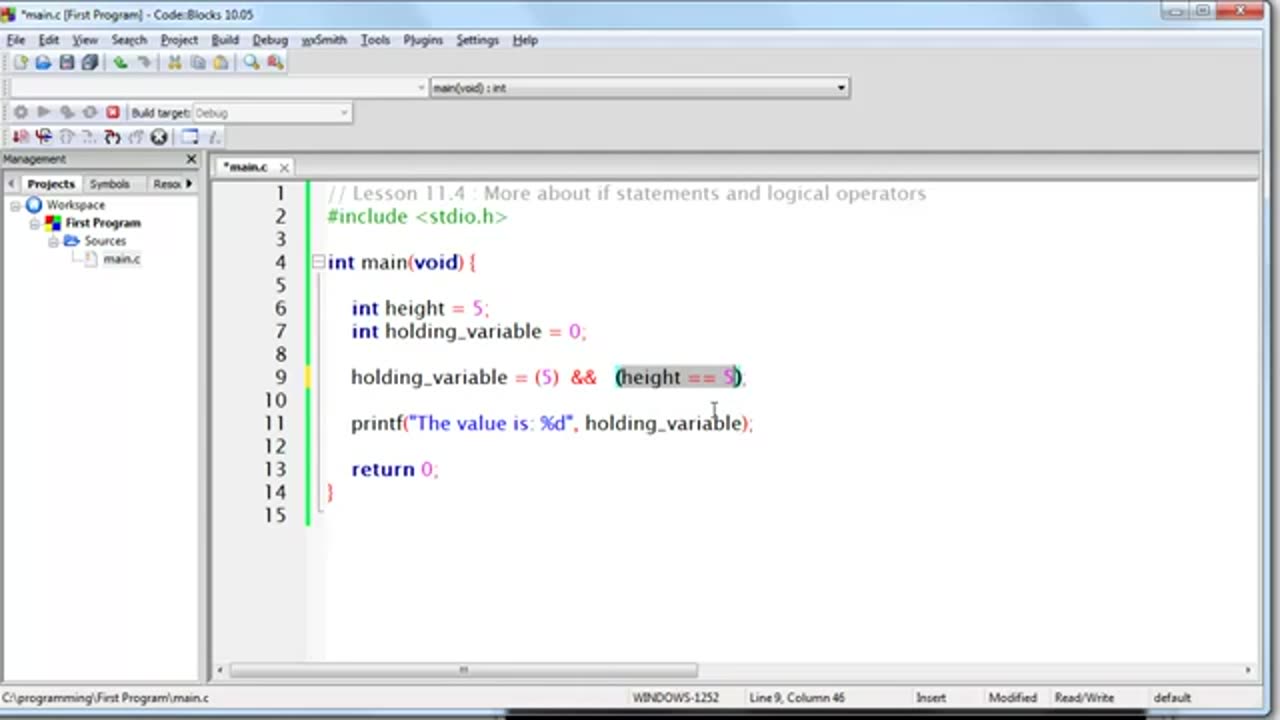
Task: Click the Next line debug icon
Action: point(66,137)
